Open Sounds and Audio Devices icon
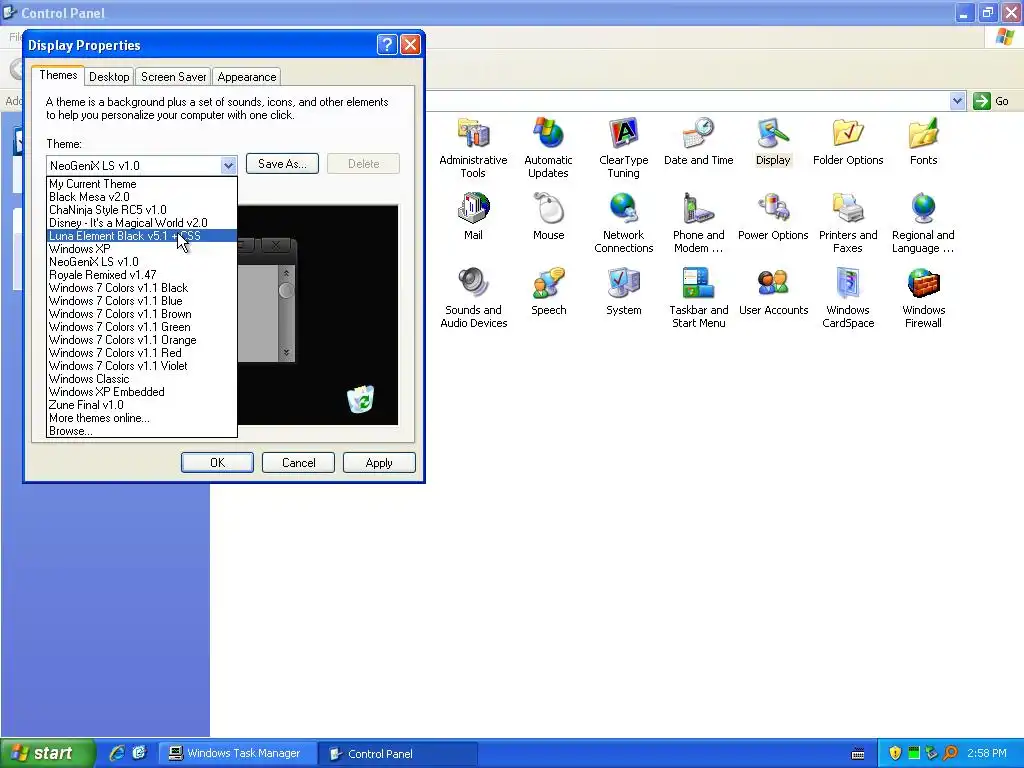This screenshot has height=768, width=1024. [x=473, y=283]
